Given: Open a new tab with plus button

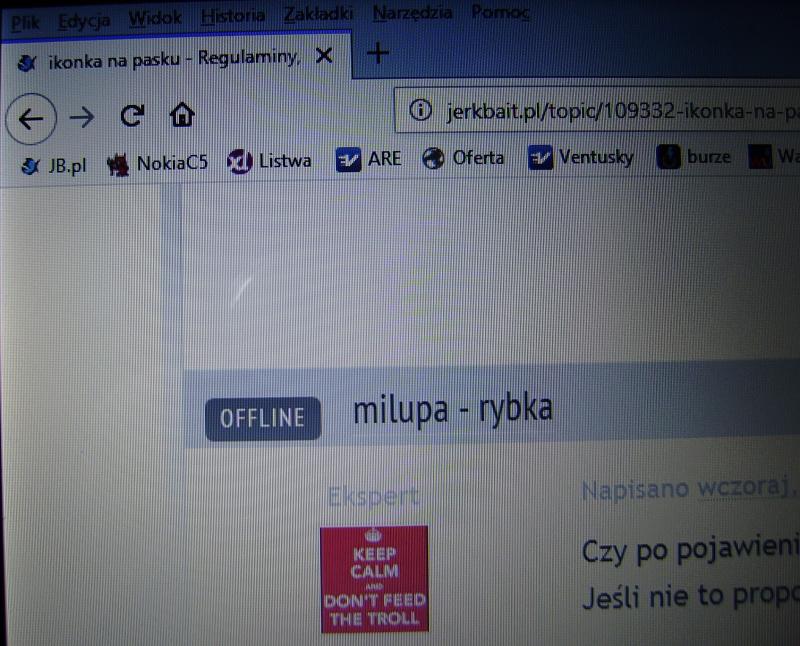Looking at the screenshot, I should pos(378,54).
